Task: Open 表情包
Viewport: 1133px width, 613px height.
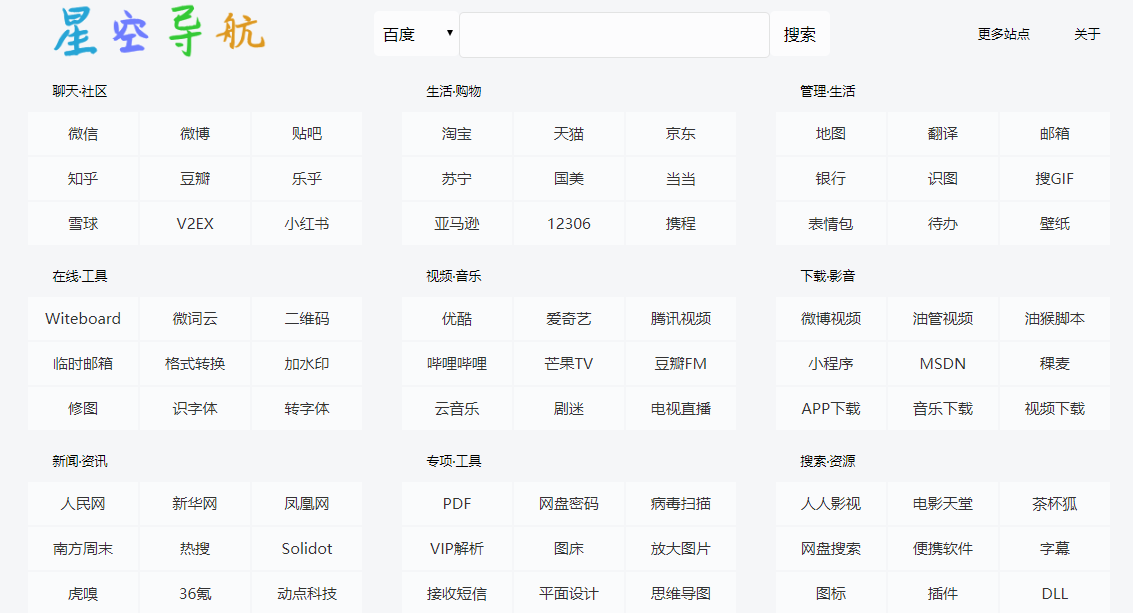Action: point(831,223)
